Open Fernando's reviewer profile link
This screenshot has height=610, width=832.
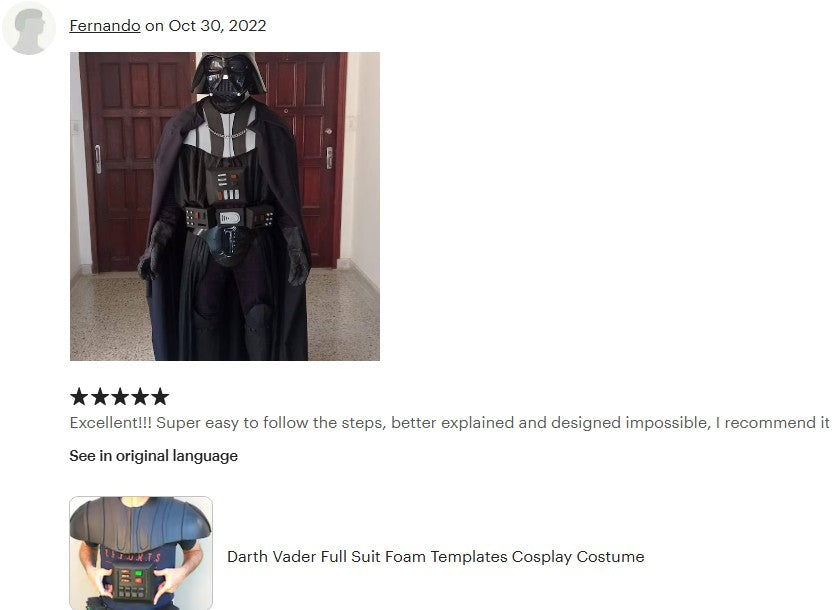pos(105,25)
